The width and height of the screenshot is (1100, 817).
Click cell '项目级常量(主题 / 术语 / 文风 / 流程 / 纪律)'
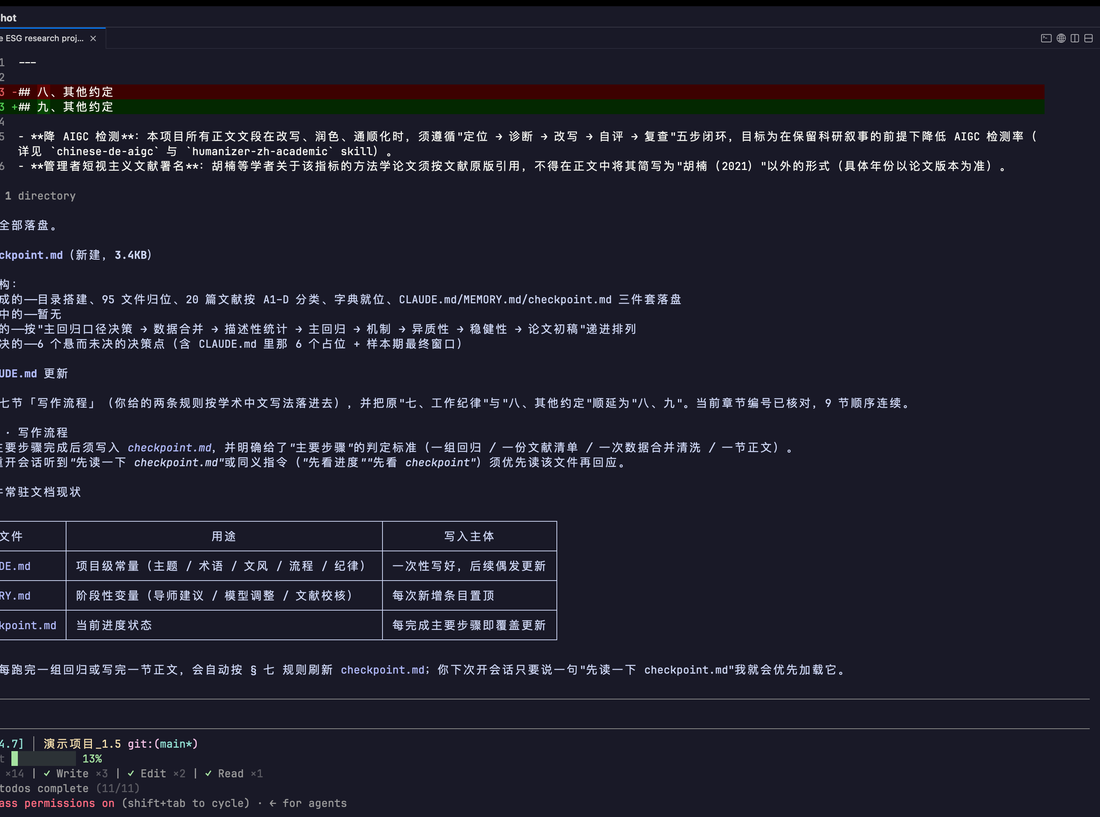click(224, 566)
